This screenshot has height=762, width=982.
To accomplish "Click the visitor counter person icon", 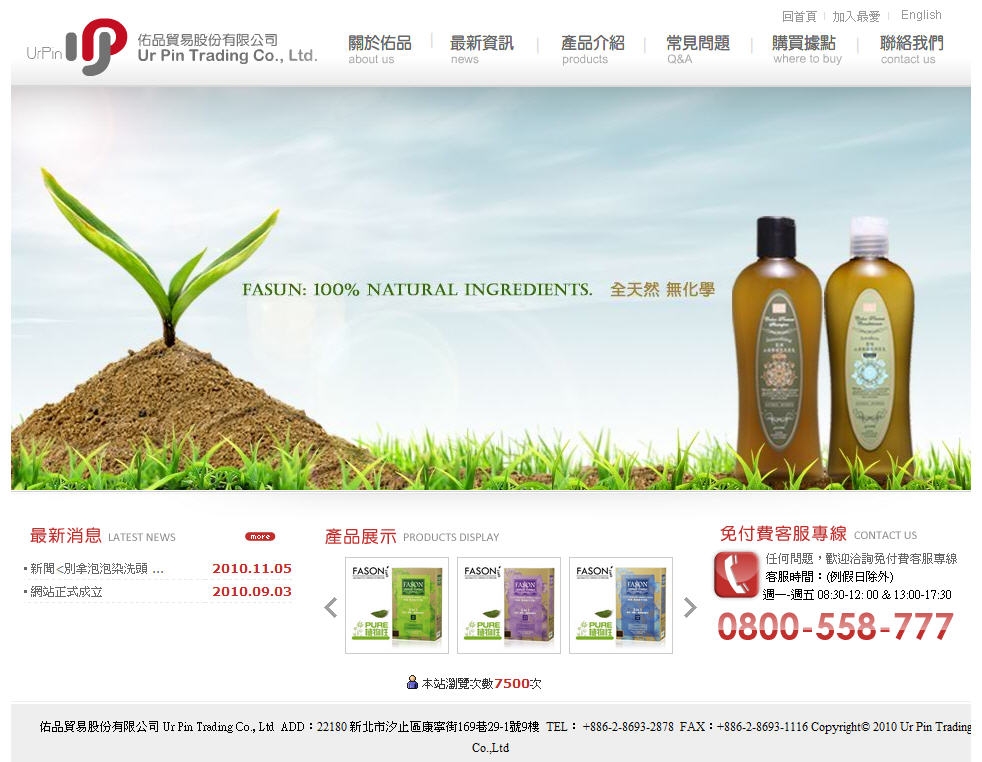I will [412, 682].
